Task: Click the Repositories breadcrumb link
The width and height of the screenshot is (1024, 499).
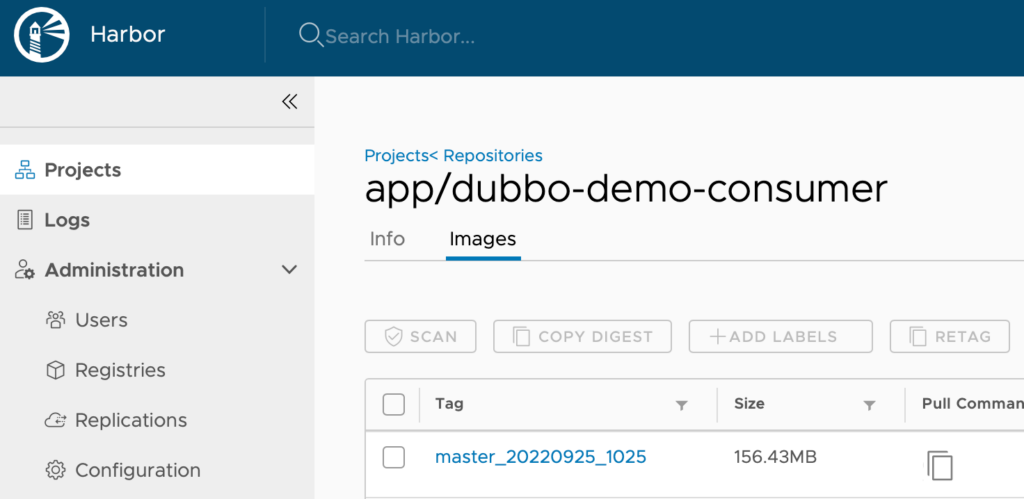Action: point(492,155)
